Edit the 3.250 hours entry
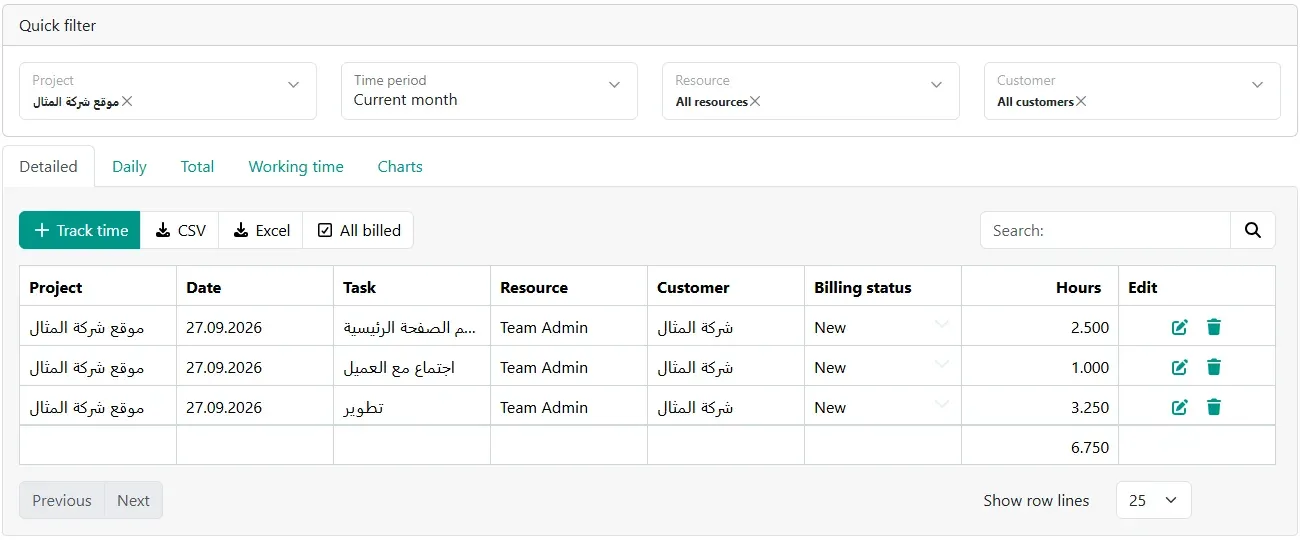The height and width of the screenshot is (540, 1300). (1180, 407)
